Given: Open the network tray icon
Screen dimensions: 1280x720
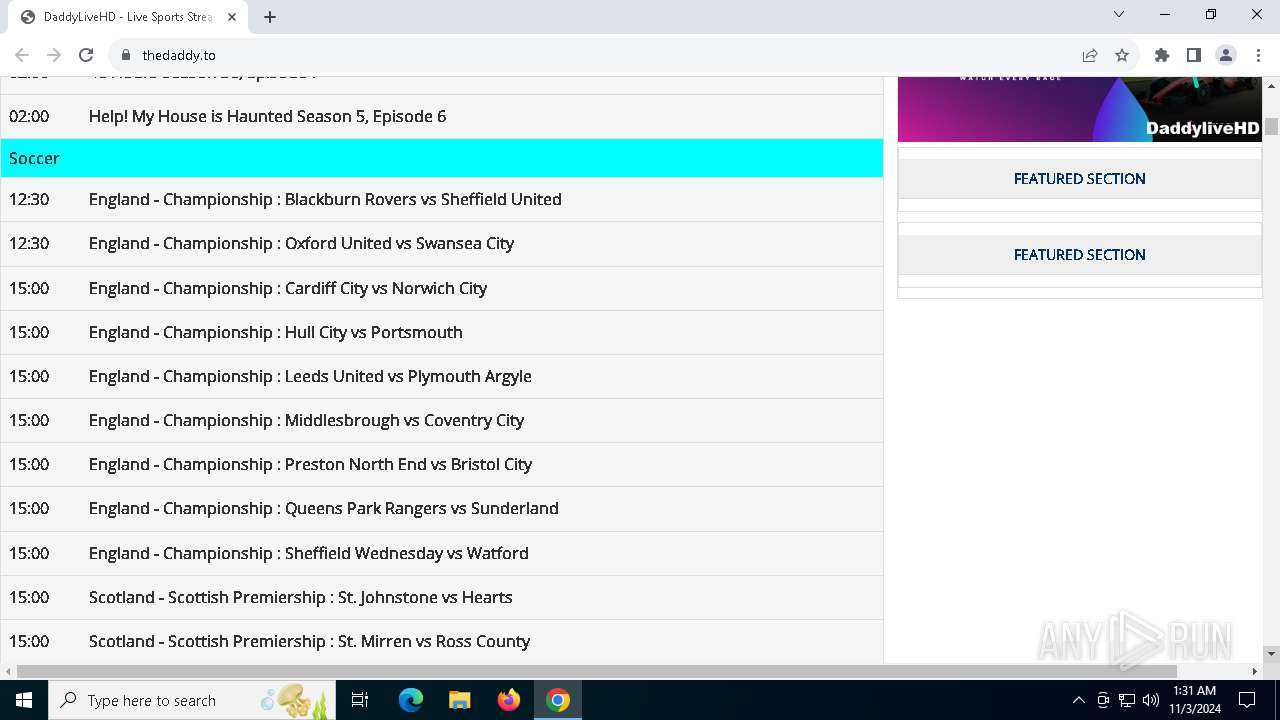Looking at the screenshot, I should coord(1127,700).
